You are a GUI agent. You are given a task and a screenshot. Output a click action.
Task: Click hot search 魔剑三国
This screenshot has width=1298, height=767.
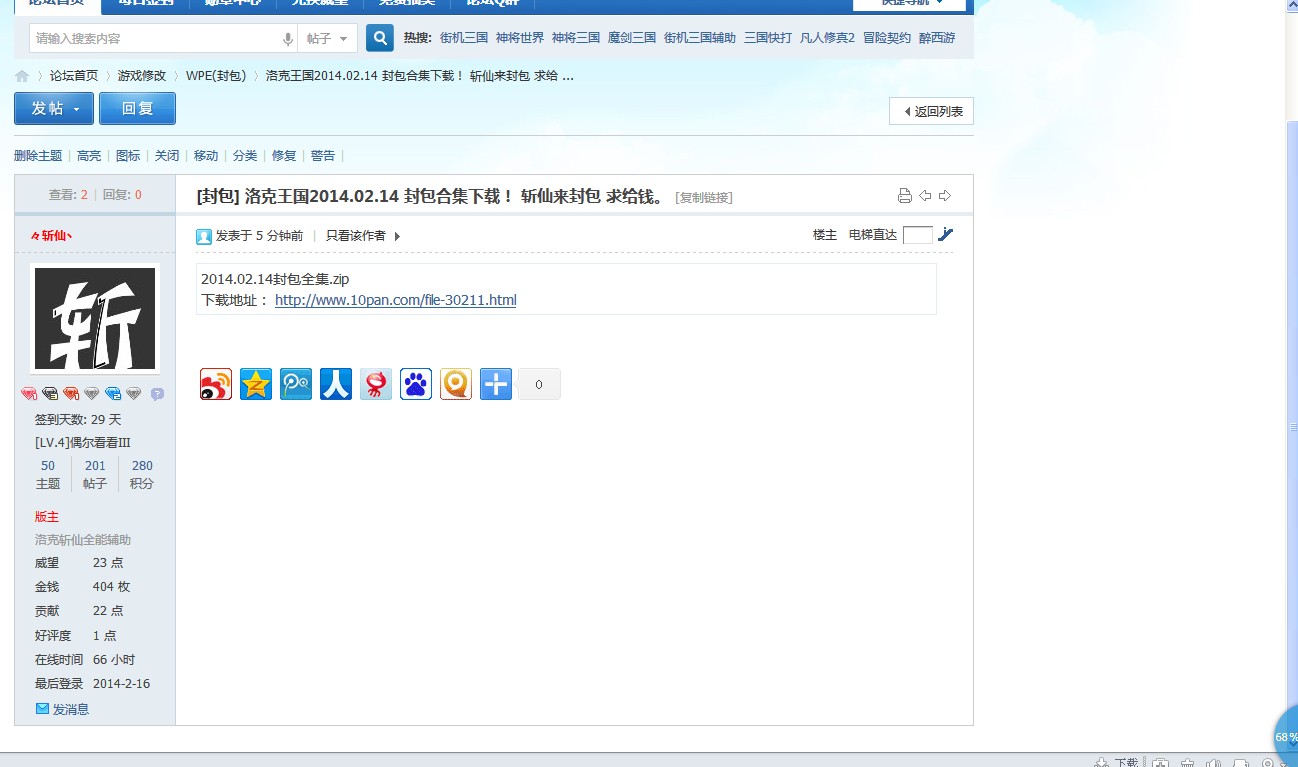pyautogui.click(x=632, y=38)
